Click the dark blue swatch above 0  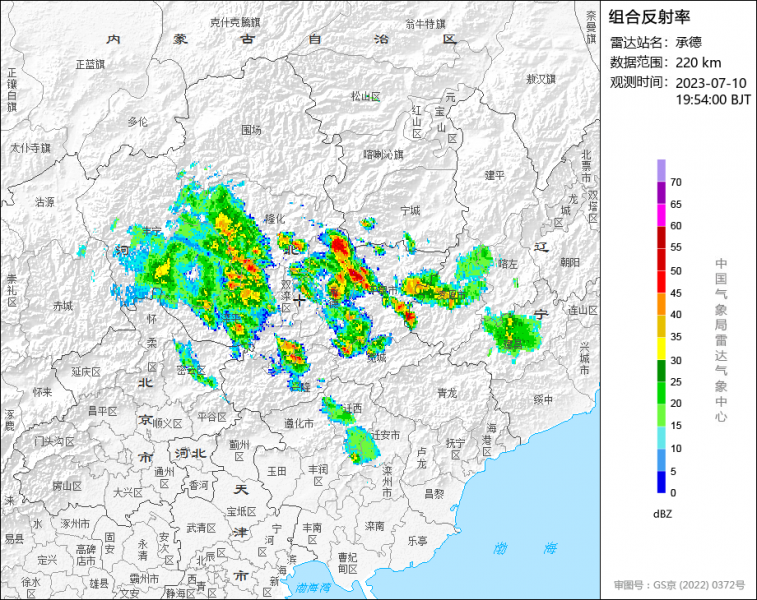(x=662, y=481)
